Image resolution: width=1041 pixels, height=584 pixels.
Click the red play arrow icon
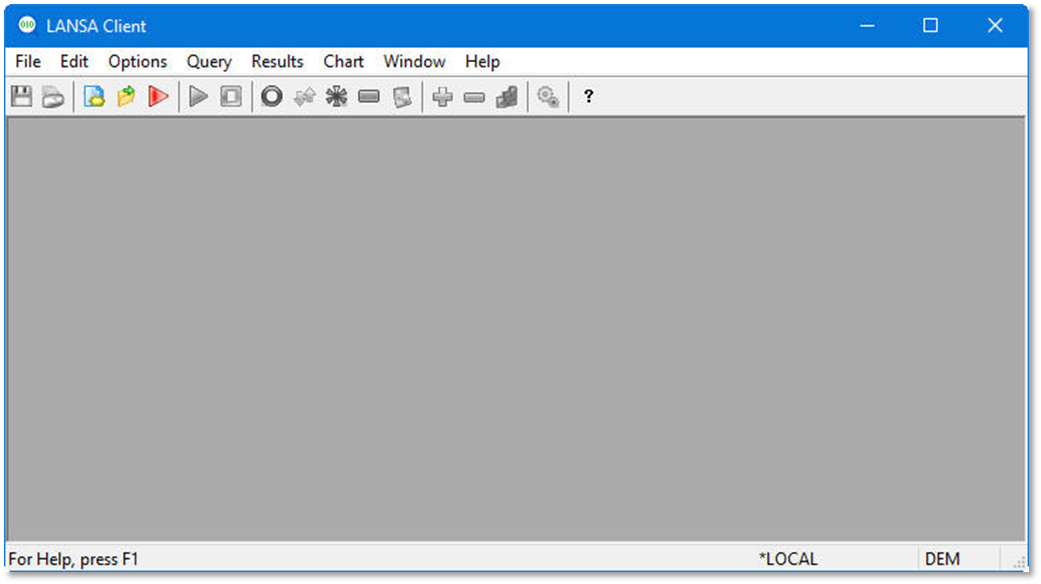(x=158, y=97)
